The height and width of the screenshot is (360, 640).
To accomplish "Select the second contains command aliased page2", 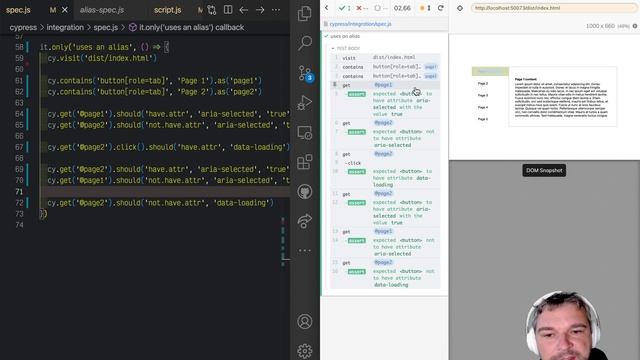I will click(385, 76).
